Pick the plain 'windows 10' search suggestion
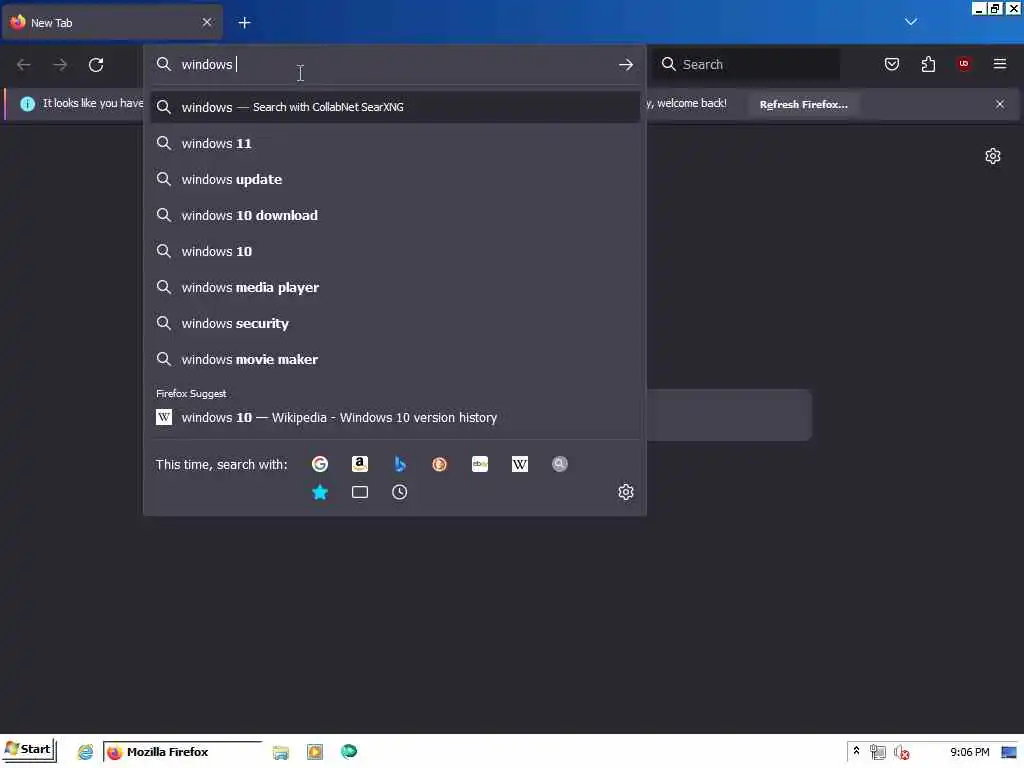1024x768 pixels. (x=395, y=251)
